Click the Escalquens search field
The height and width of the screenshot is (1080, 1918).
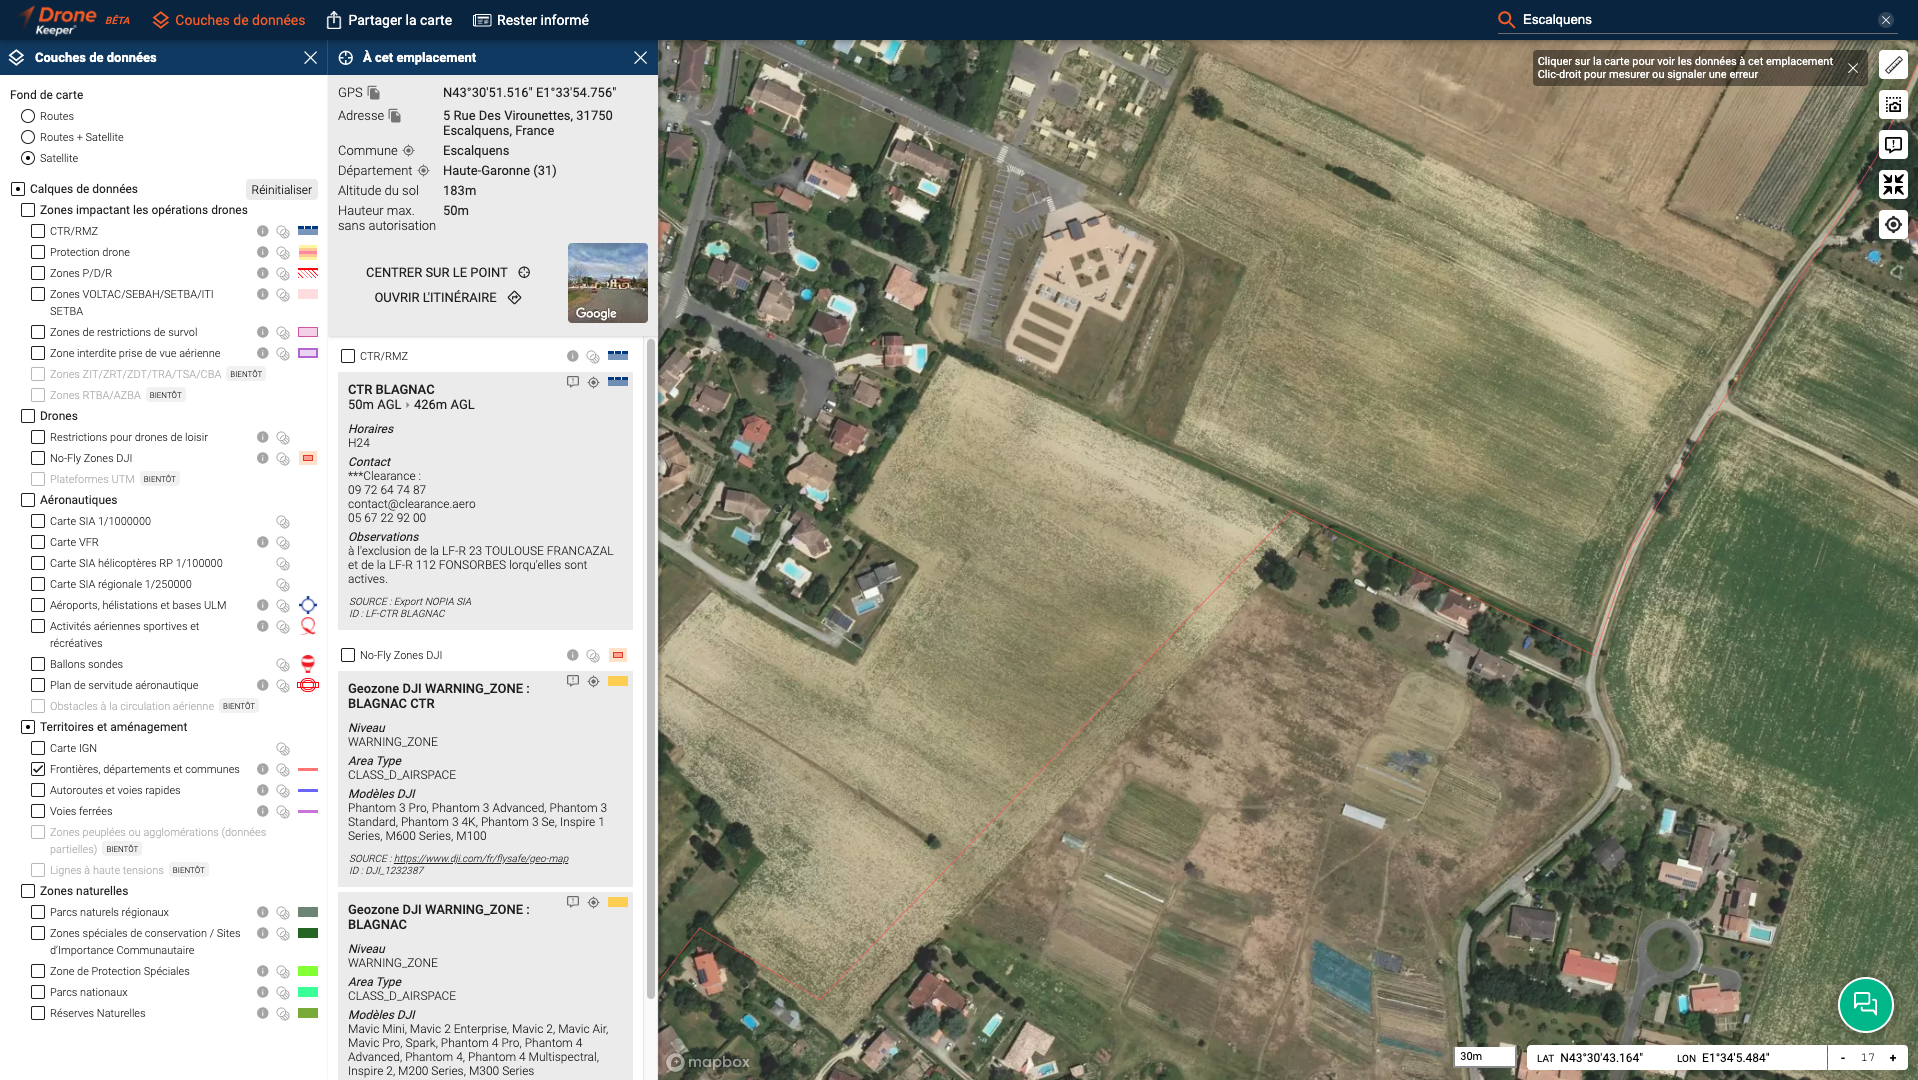coord(1695,20)
